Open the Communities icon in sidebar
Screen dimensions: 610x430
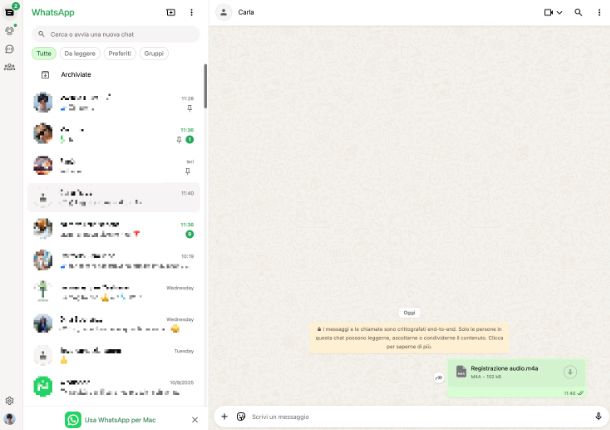pos(9,67)
